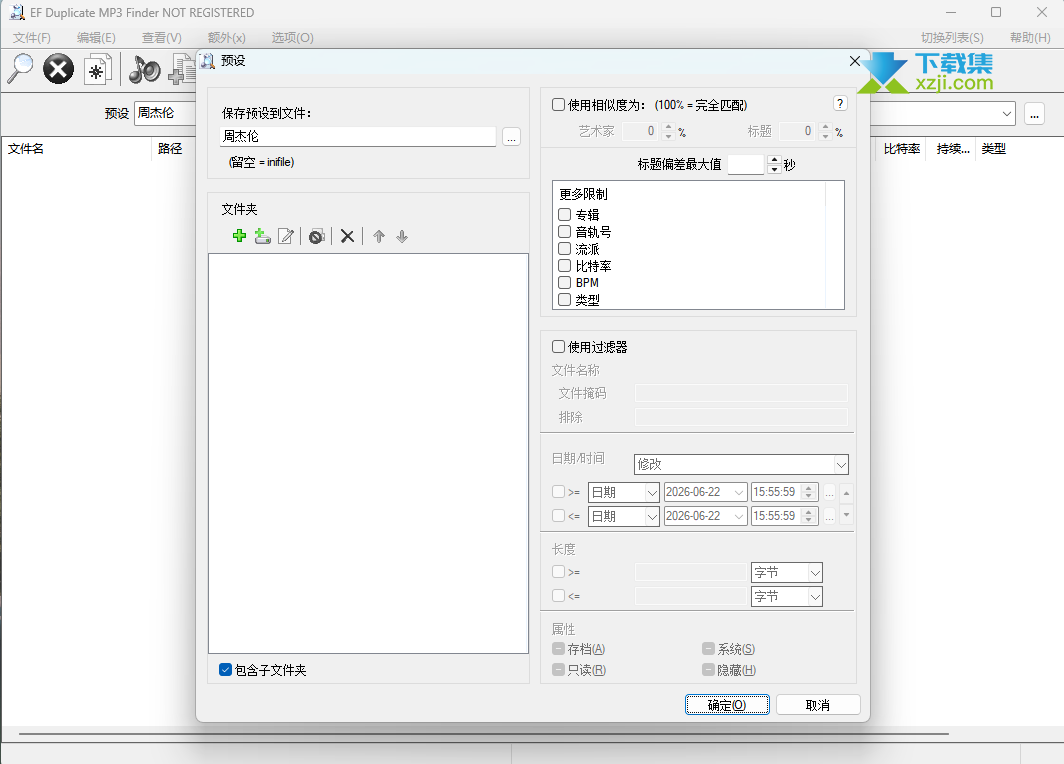Open the 字节 unit dropdown in length <= row
1064x764 pixels.
click(787, 596)
